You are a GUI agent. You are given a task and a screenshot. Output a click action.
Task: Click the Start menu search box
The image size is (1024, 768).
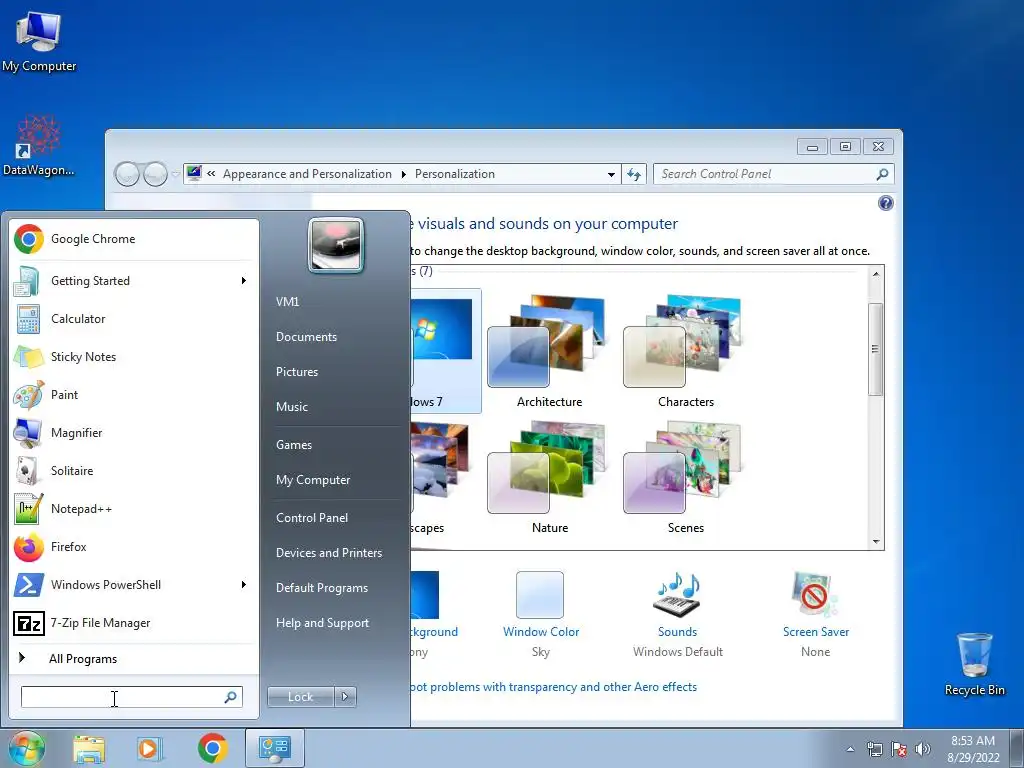[x=131, y=697]
